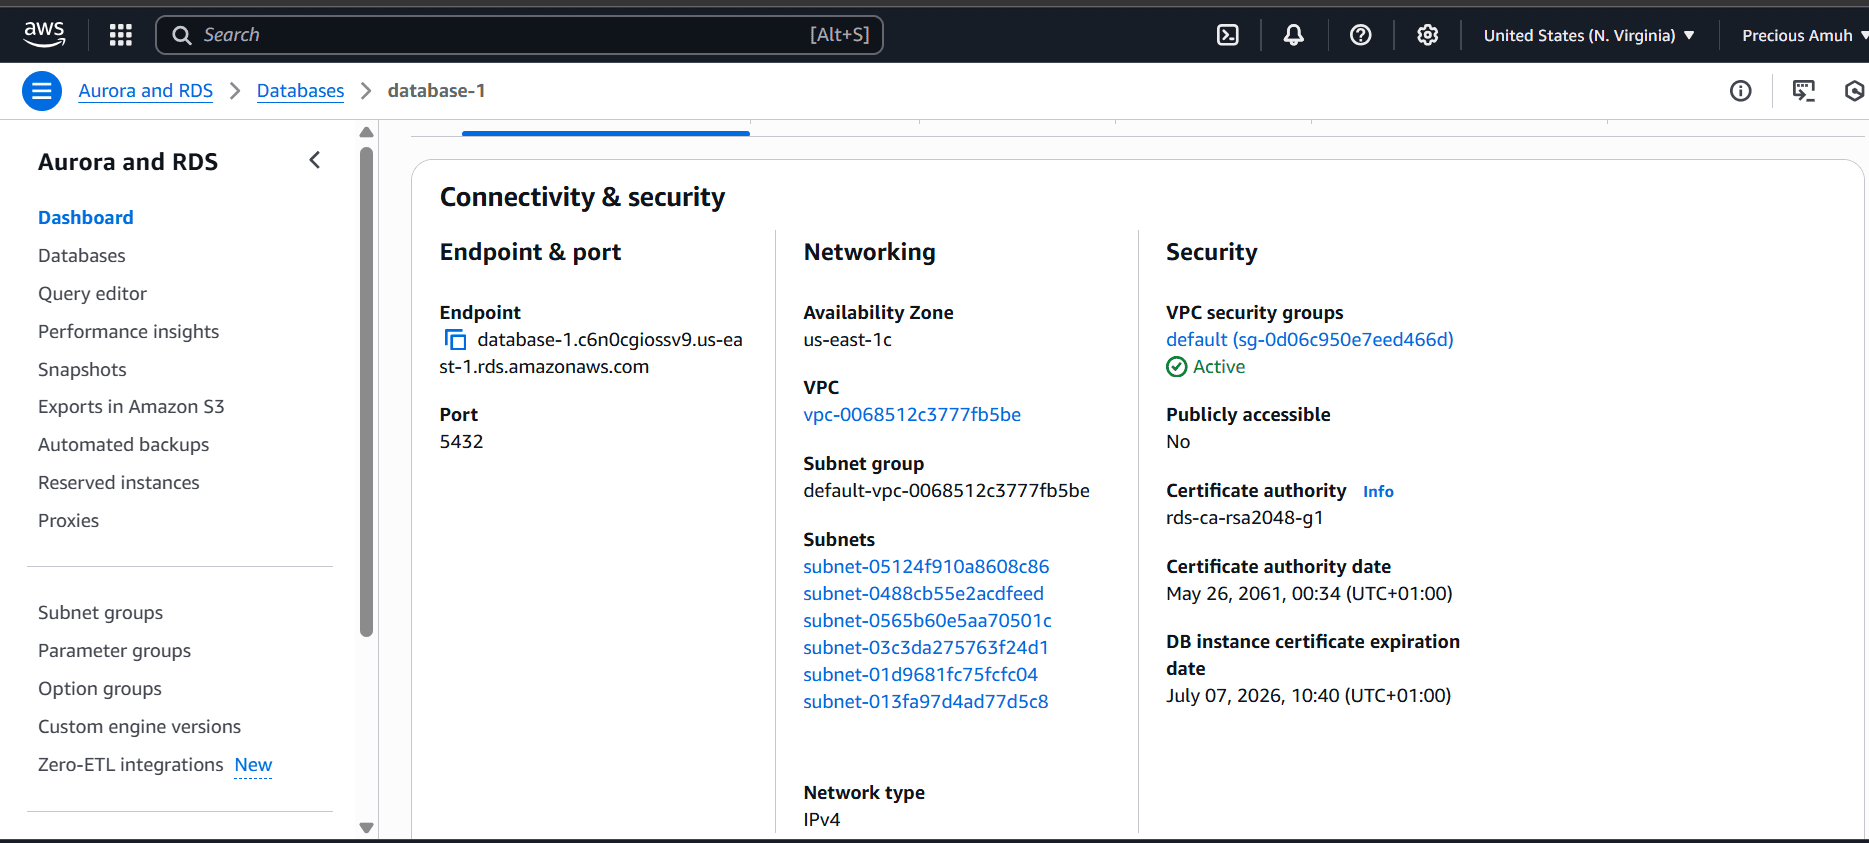Click the New badge beside Zero-ETL integrations
The image size is (1869, 843).
tap(253, 765)
